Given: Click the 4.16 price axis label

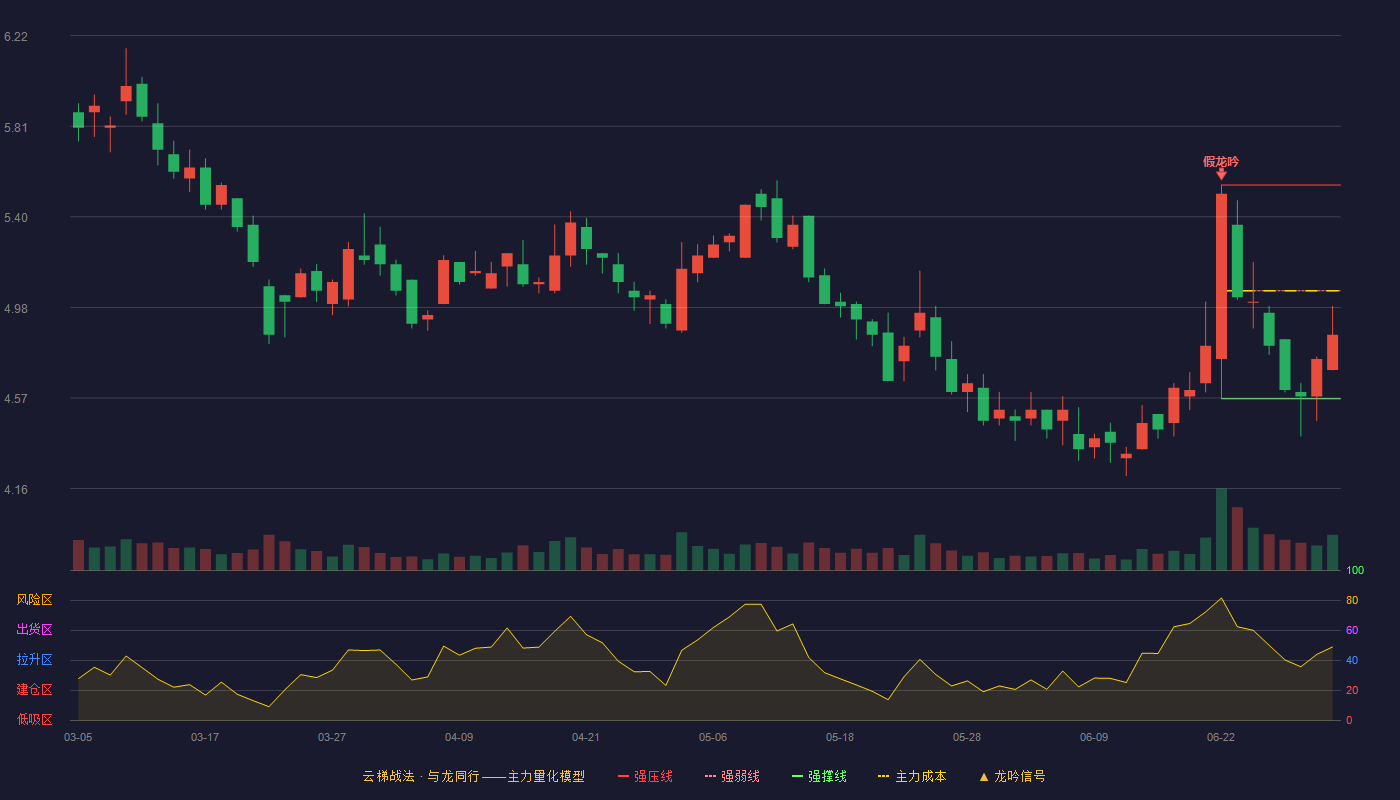Looking at the screenshot, I should point(16,489).
